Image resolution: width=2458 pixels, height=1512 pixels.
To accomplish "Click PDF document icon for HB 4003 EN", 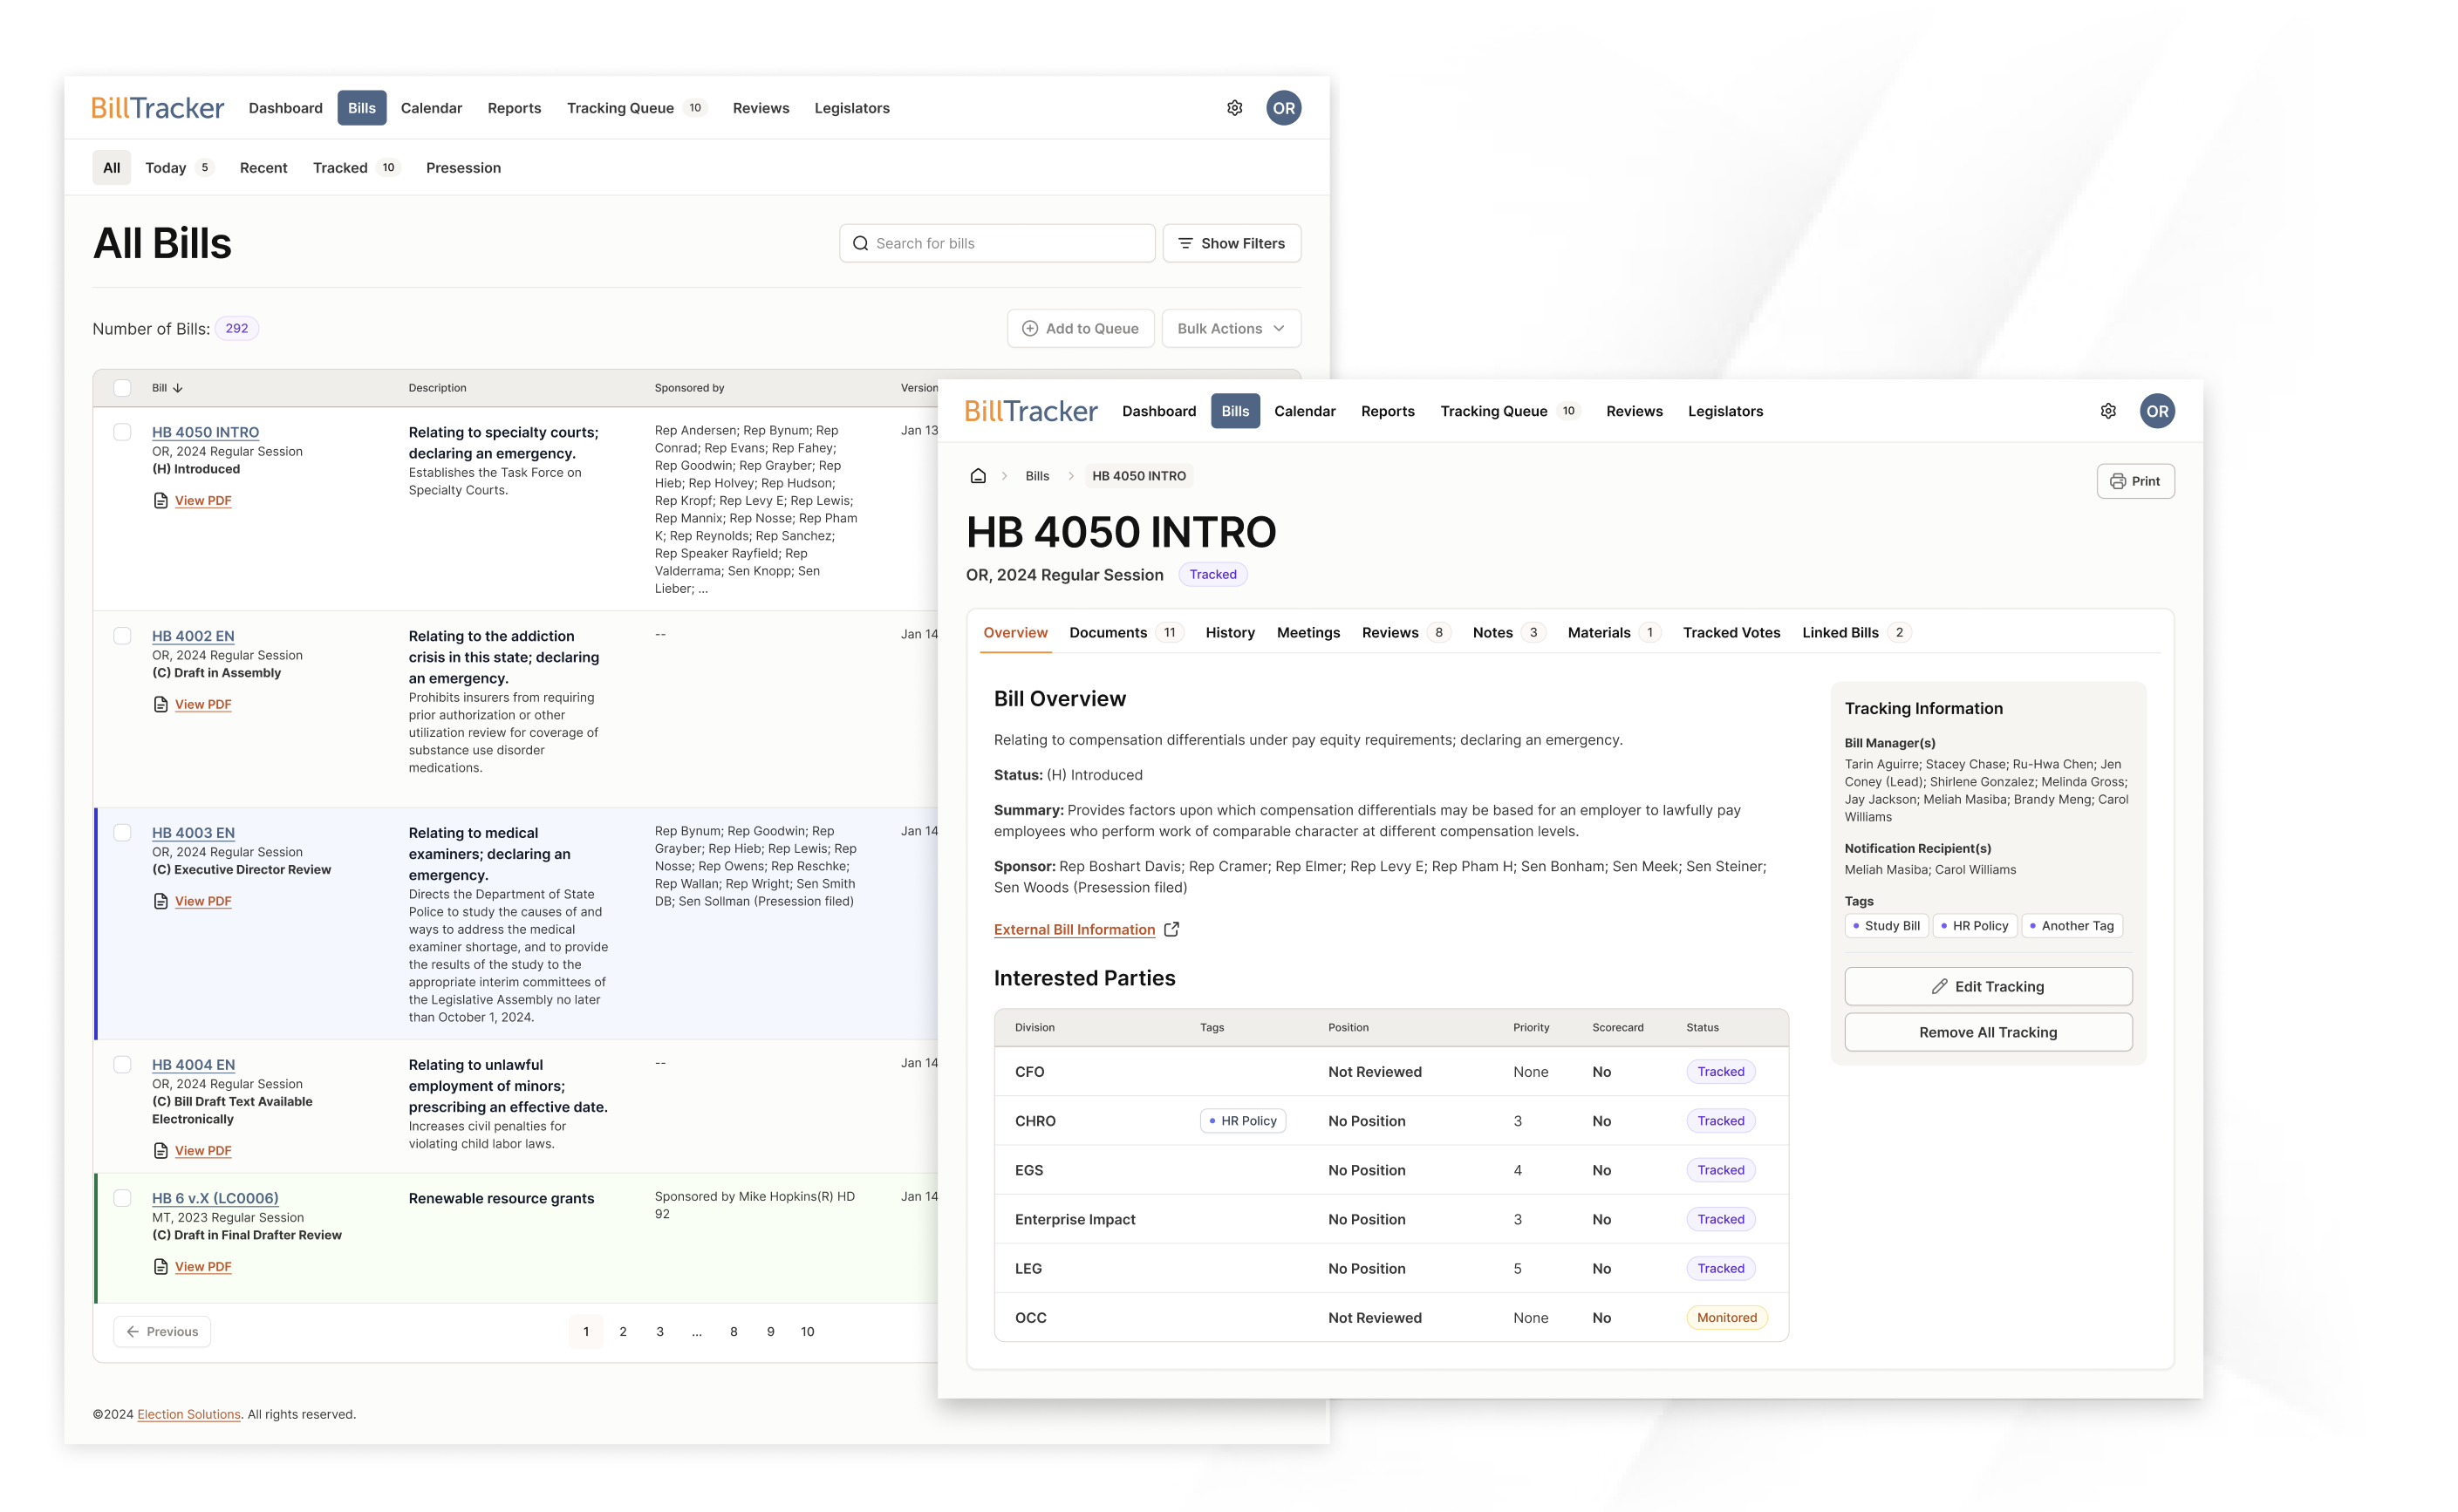I will tap(160, 902).
